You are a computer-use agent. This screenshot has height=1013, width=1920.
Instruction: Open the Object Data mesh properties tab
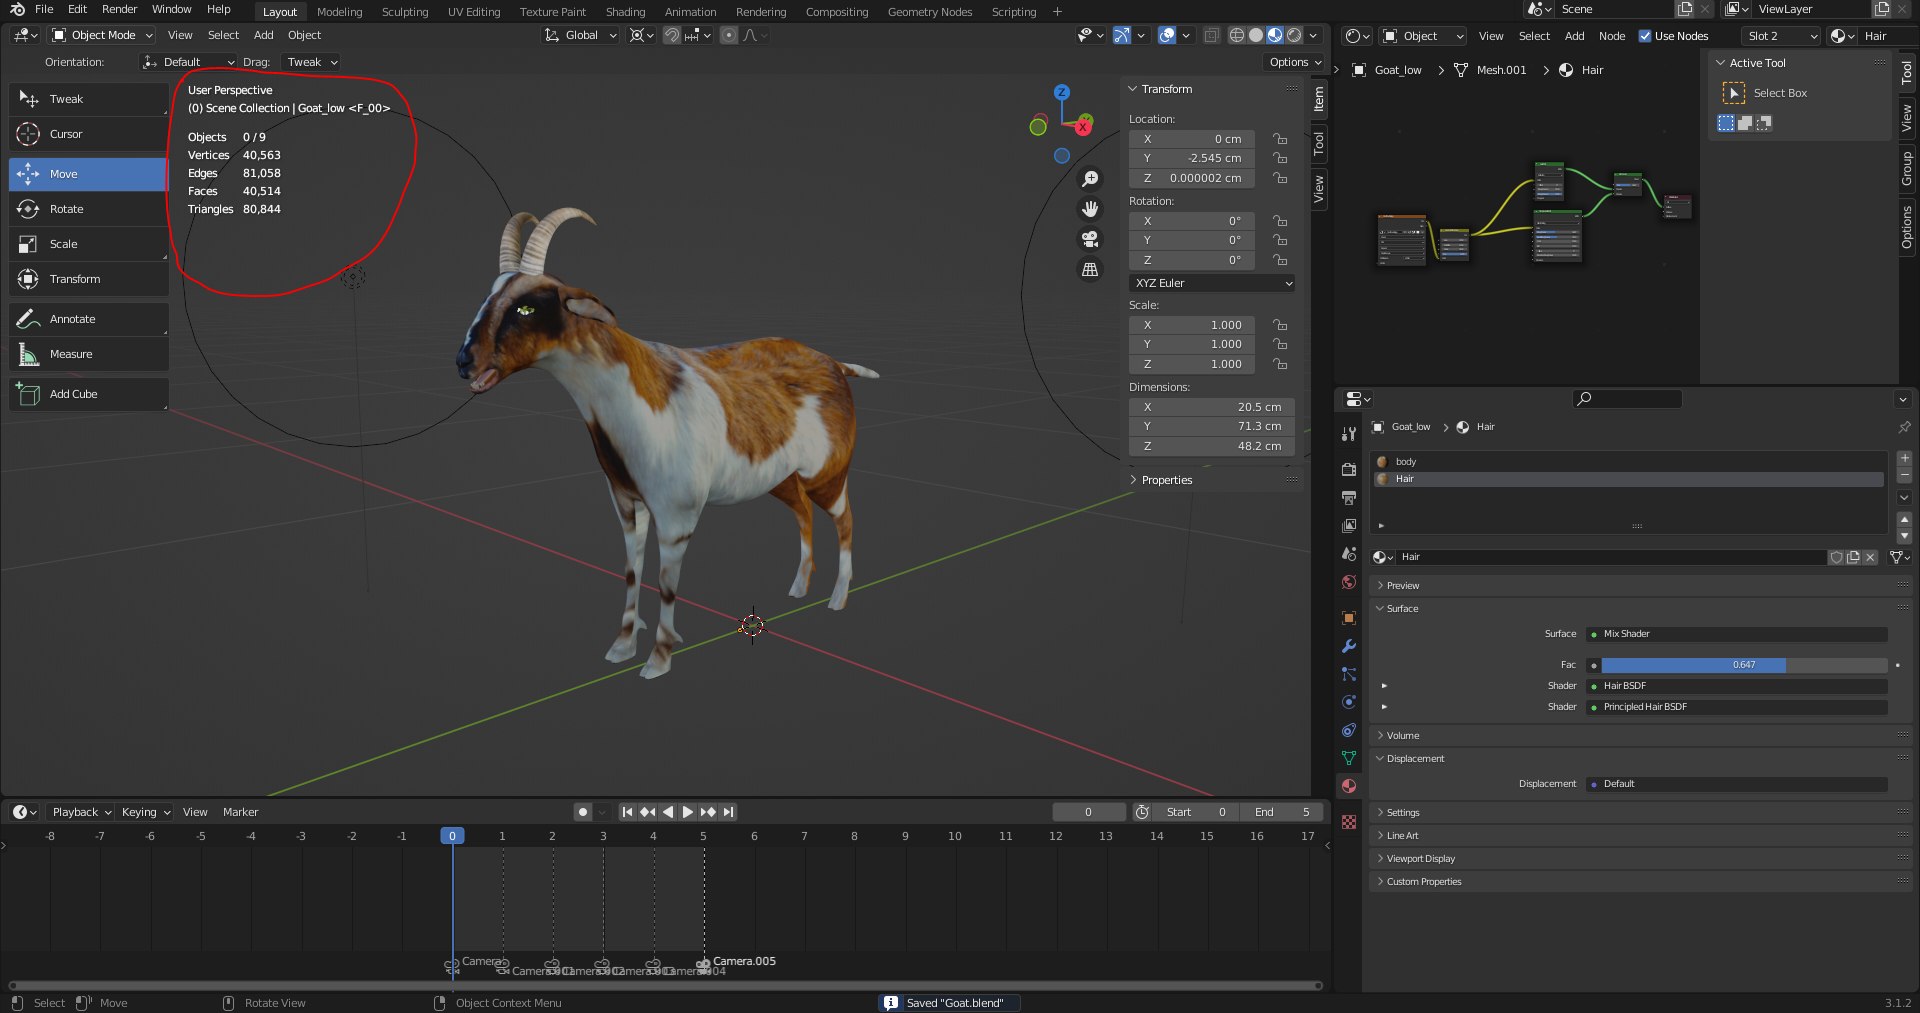pyautogui.click(x=1349, y=758)
